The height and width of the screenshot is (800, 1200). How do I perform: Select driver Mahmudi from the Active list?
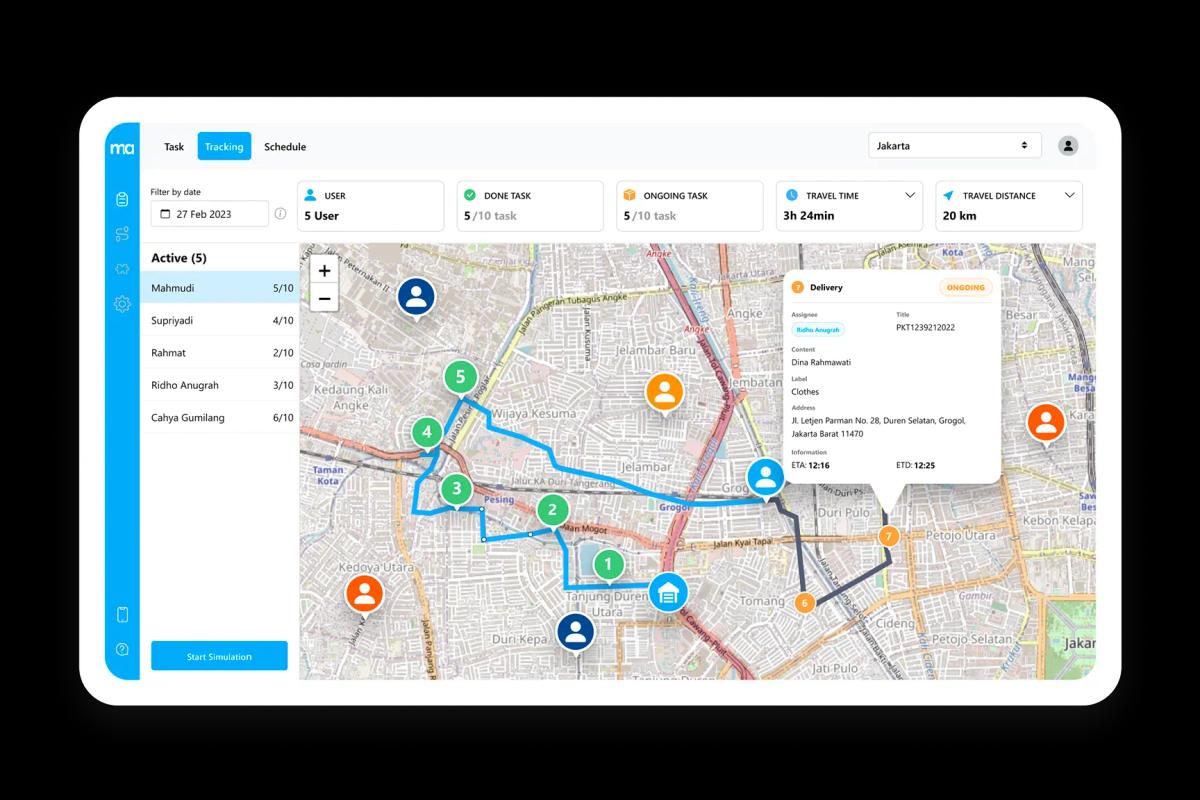click(x=220, y=288)
